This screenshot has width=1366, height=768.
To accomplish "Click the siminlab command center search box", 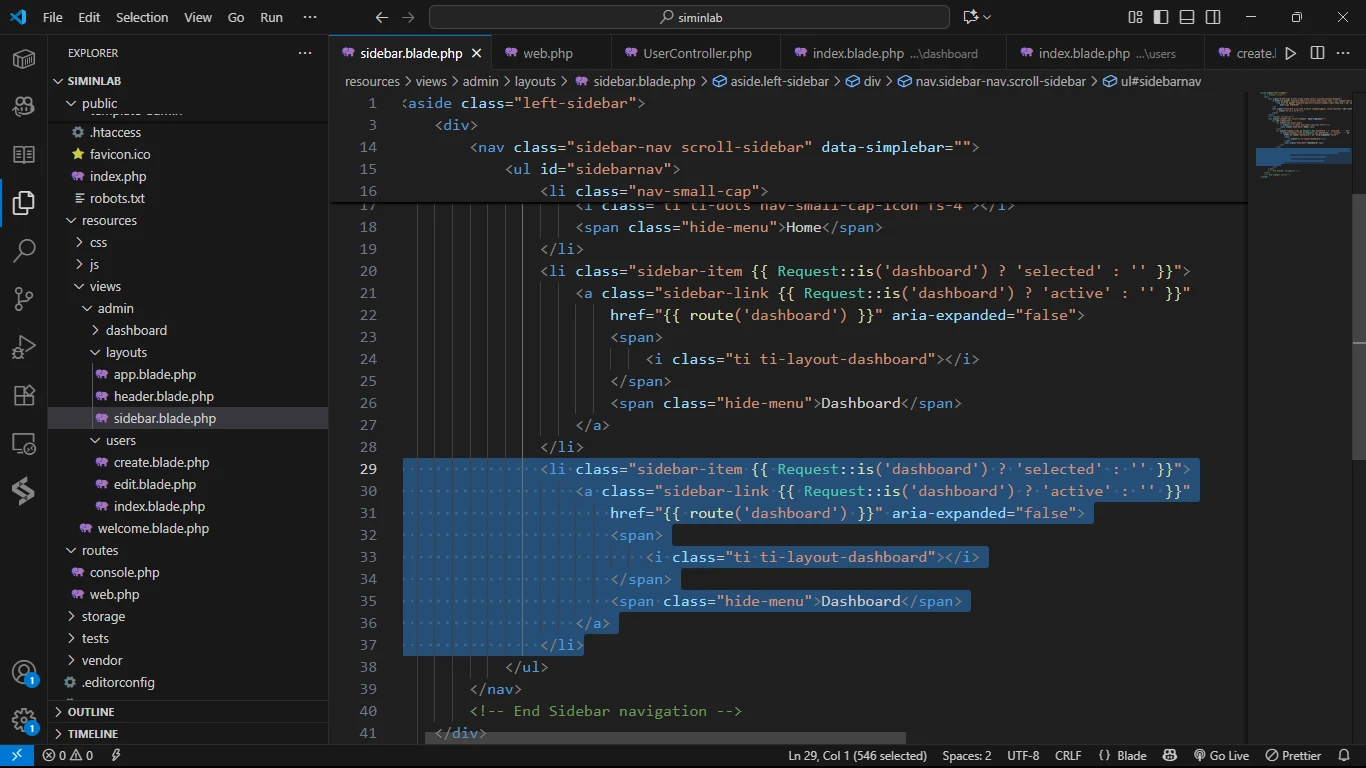I will [689, 17].
